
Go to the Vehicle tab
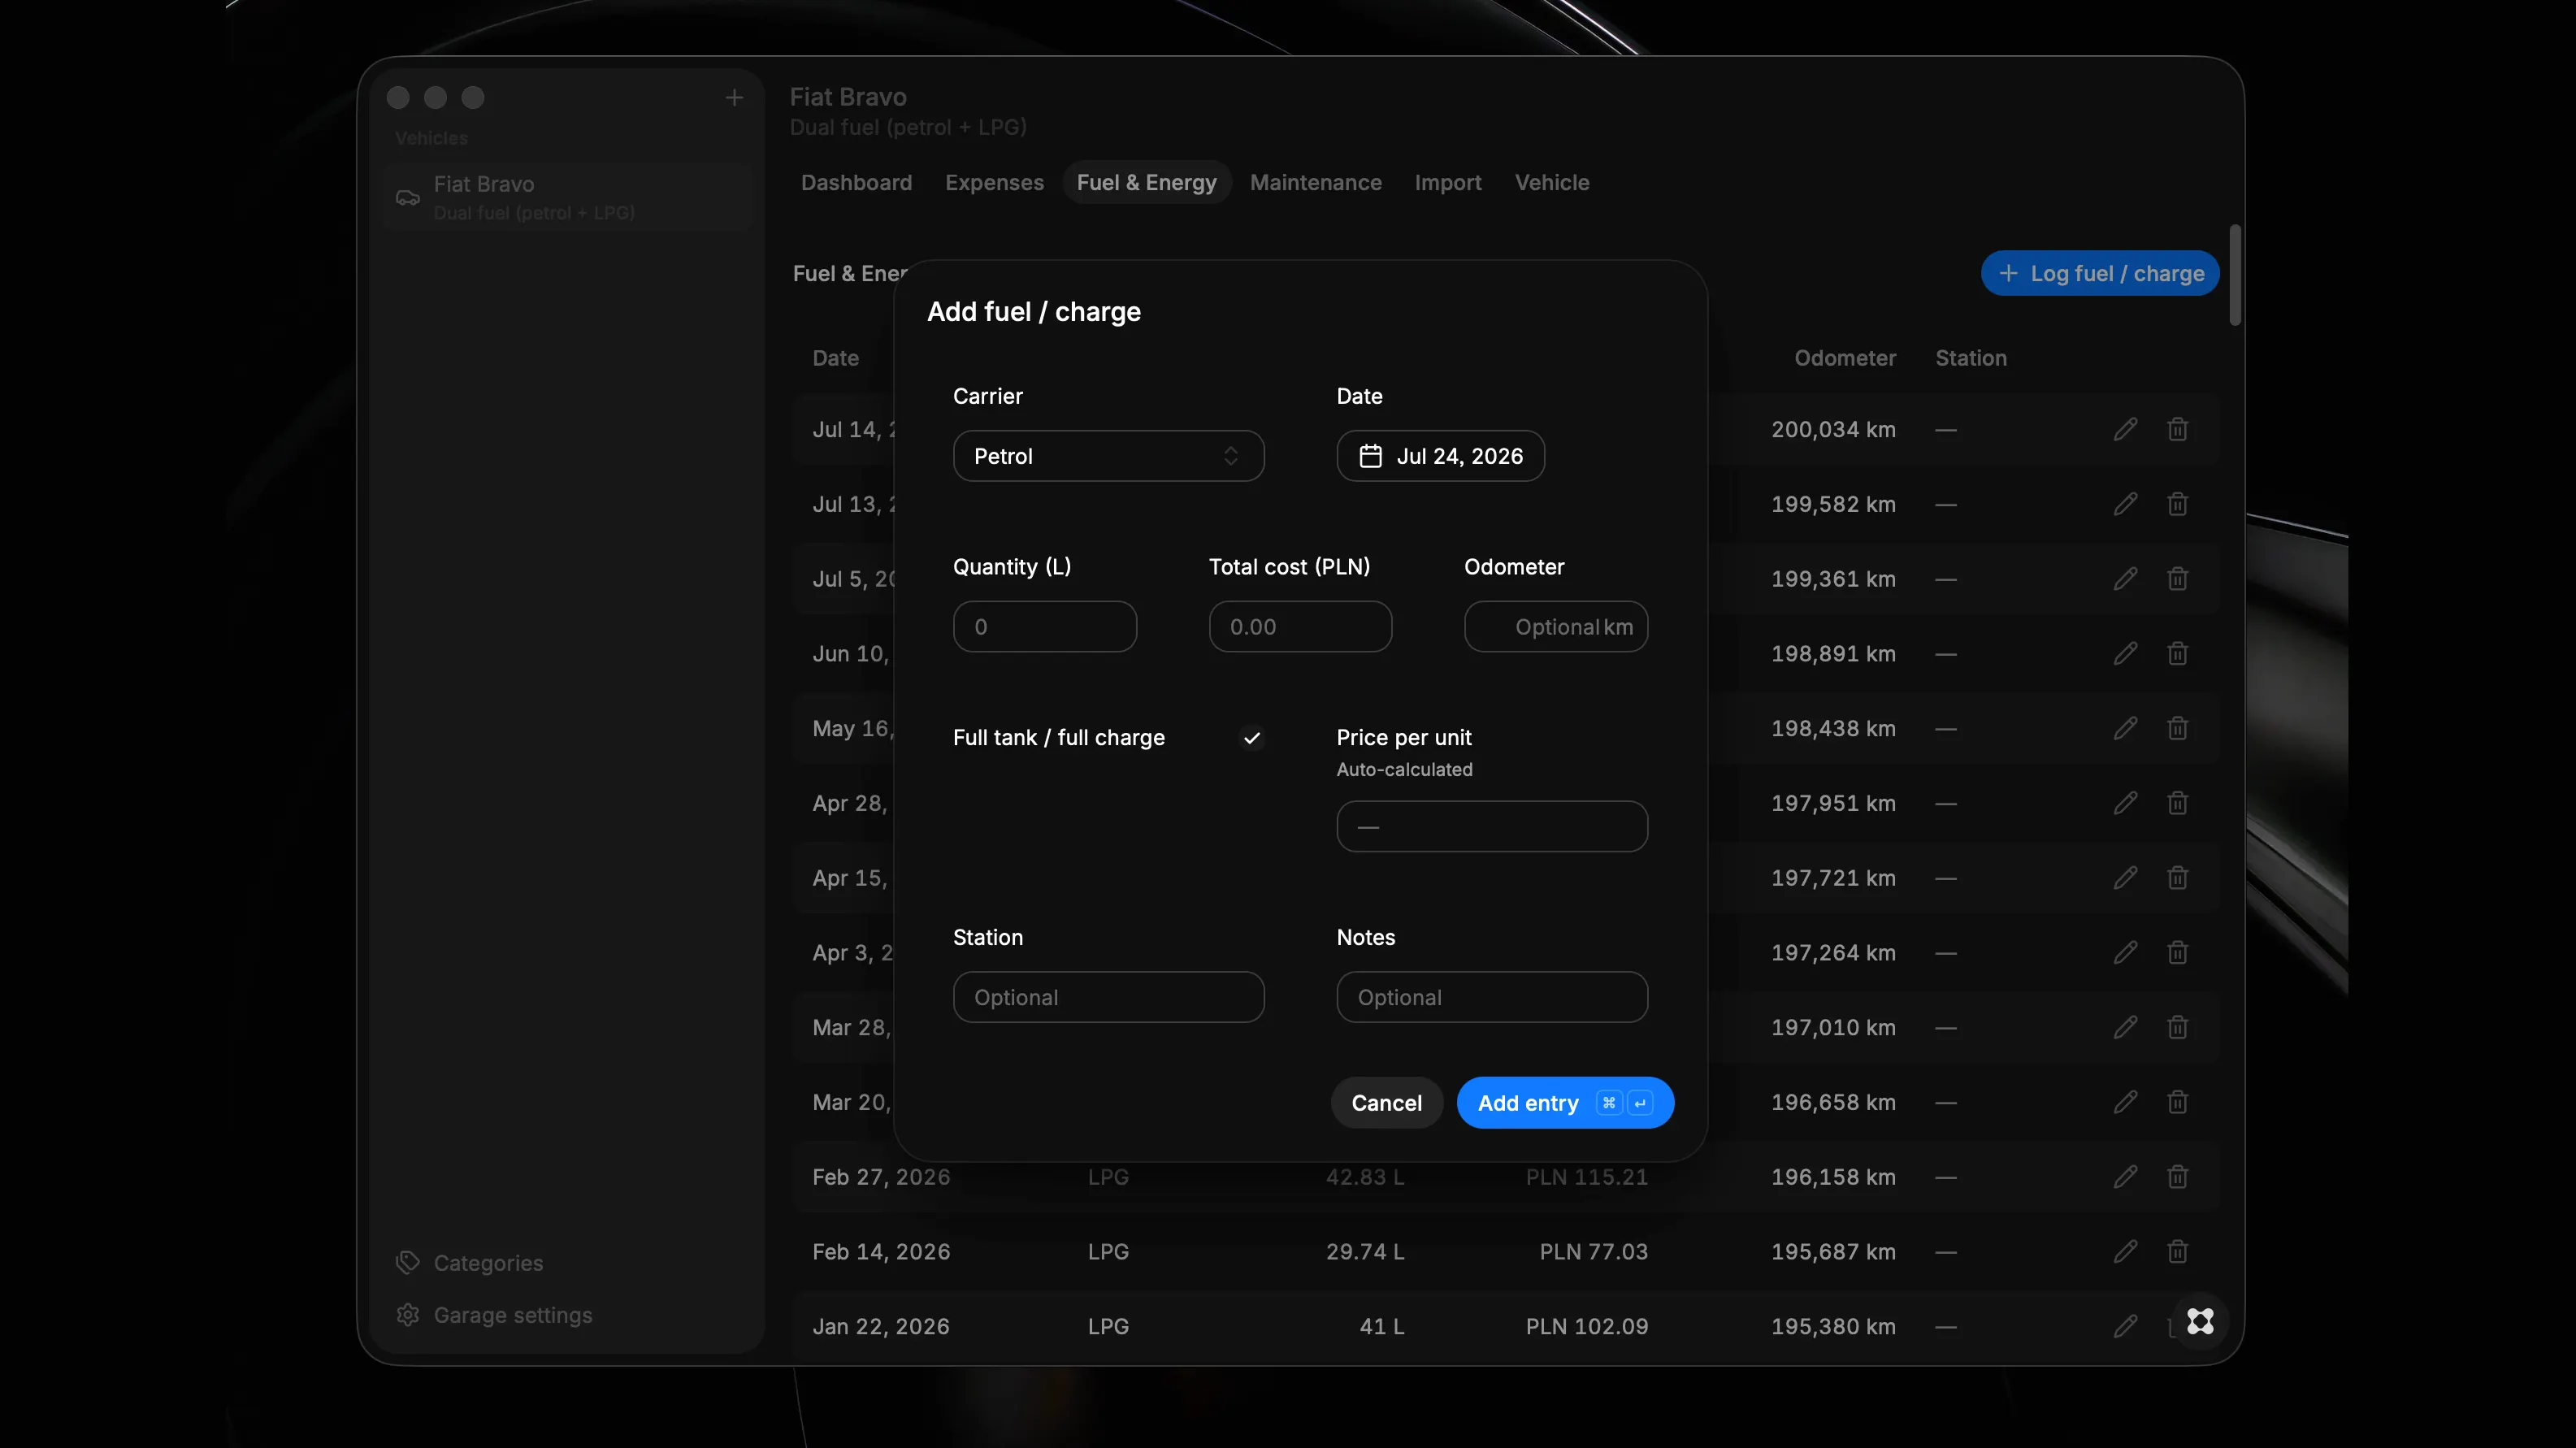click(1551, 183)
